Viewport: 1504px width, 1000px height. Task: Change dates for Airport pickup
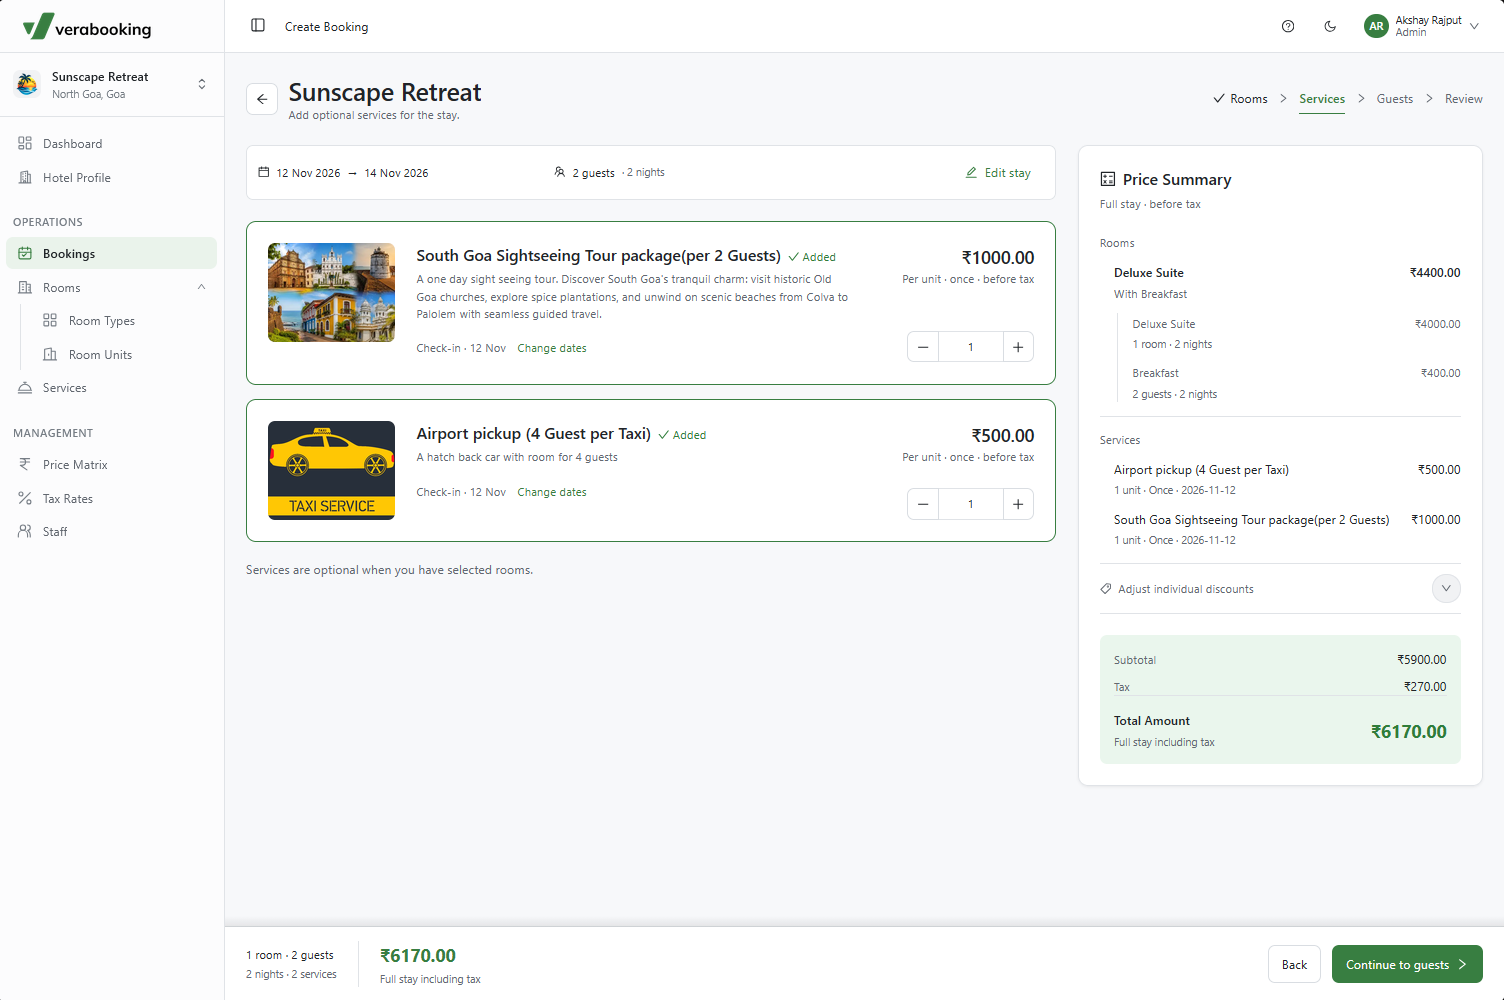click(x=552, y=493)
